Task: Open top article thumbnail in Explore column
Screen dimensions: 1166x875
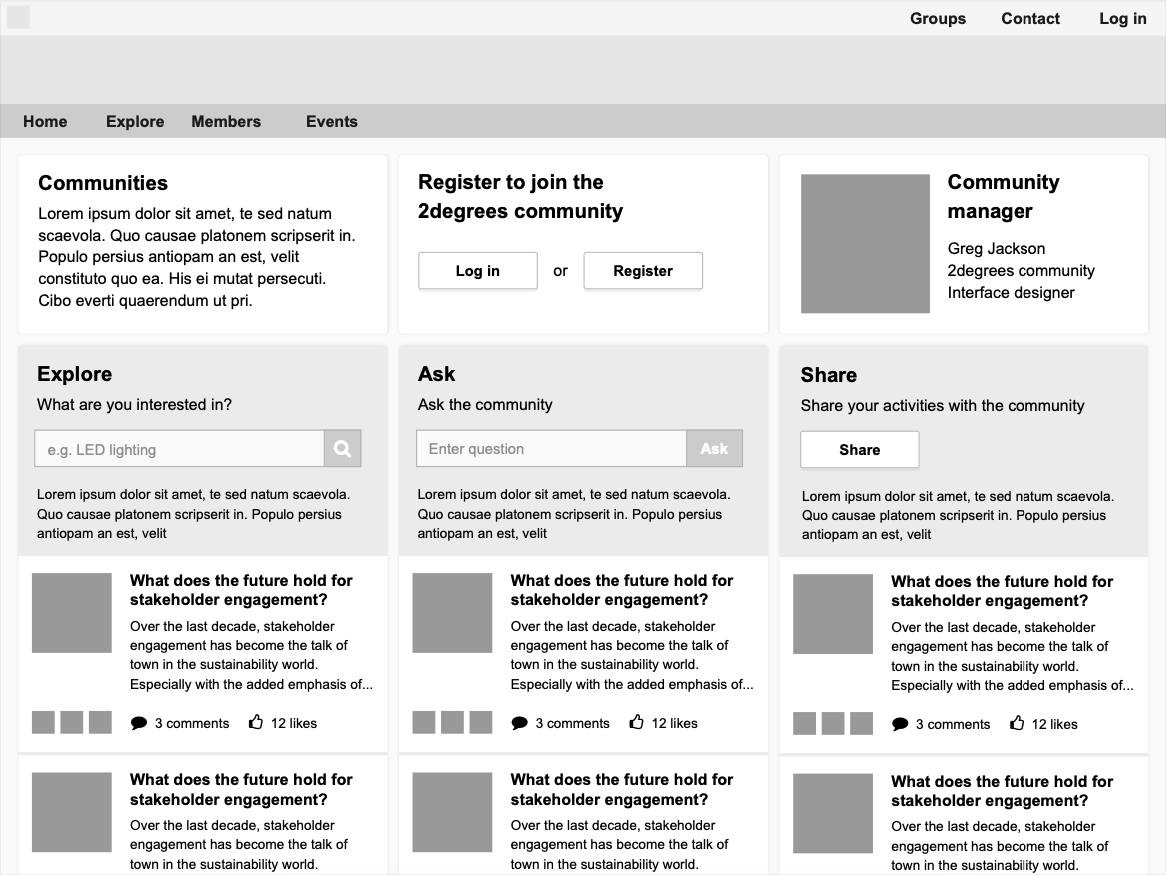Action: click(71, 613)
